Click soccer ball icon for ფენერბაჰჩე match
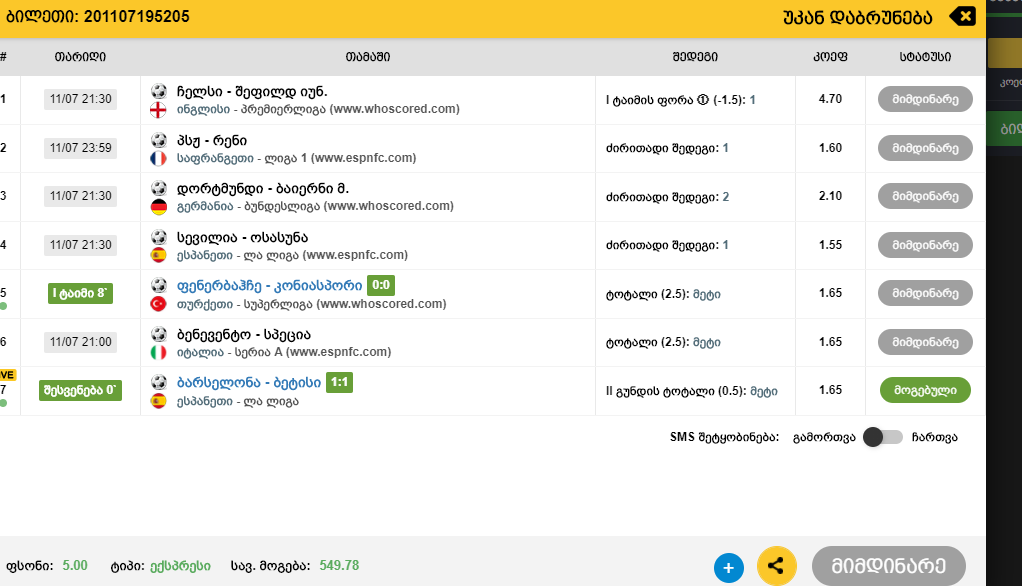This screenshot has height=586, width=1022. pos(158,286)
